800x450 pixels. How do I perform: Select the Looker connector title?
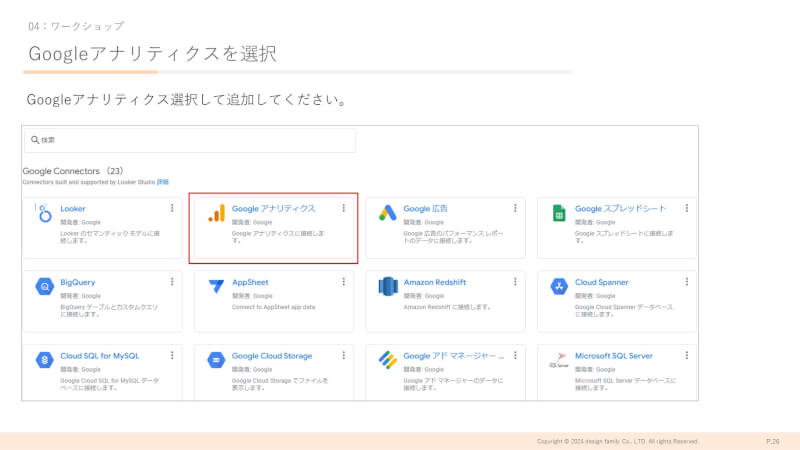(73, 209)
